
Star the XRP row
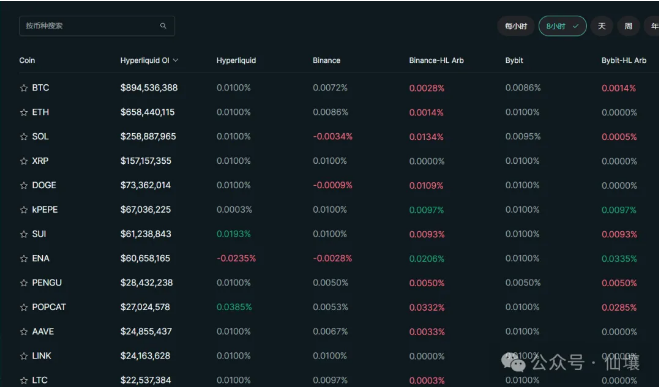point(24,161)
